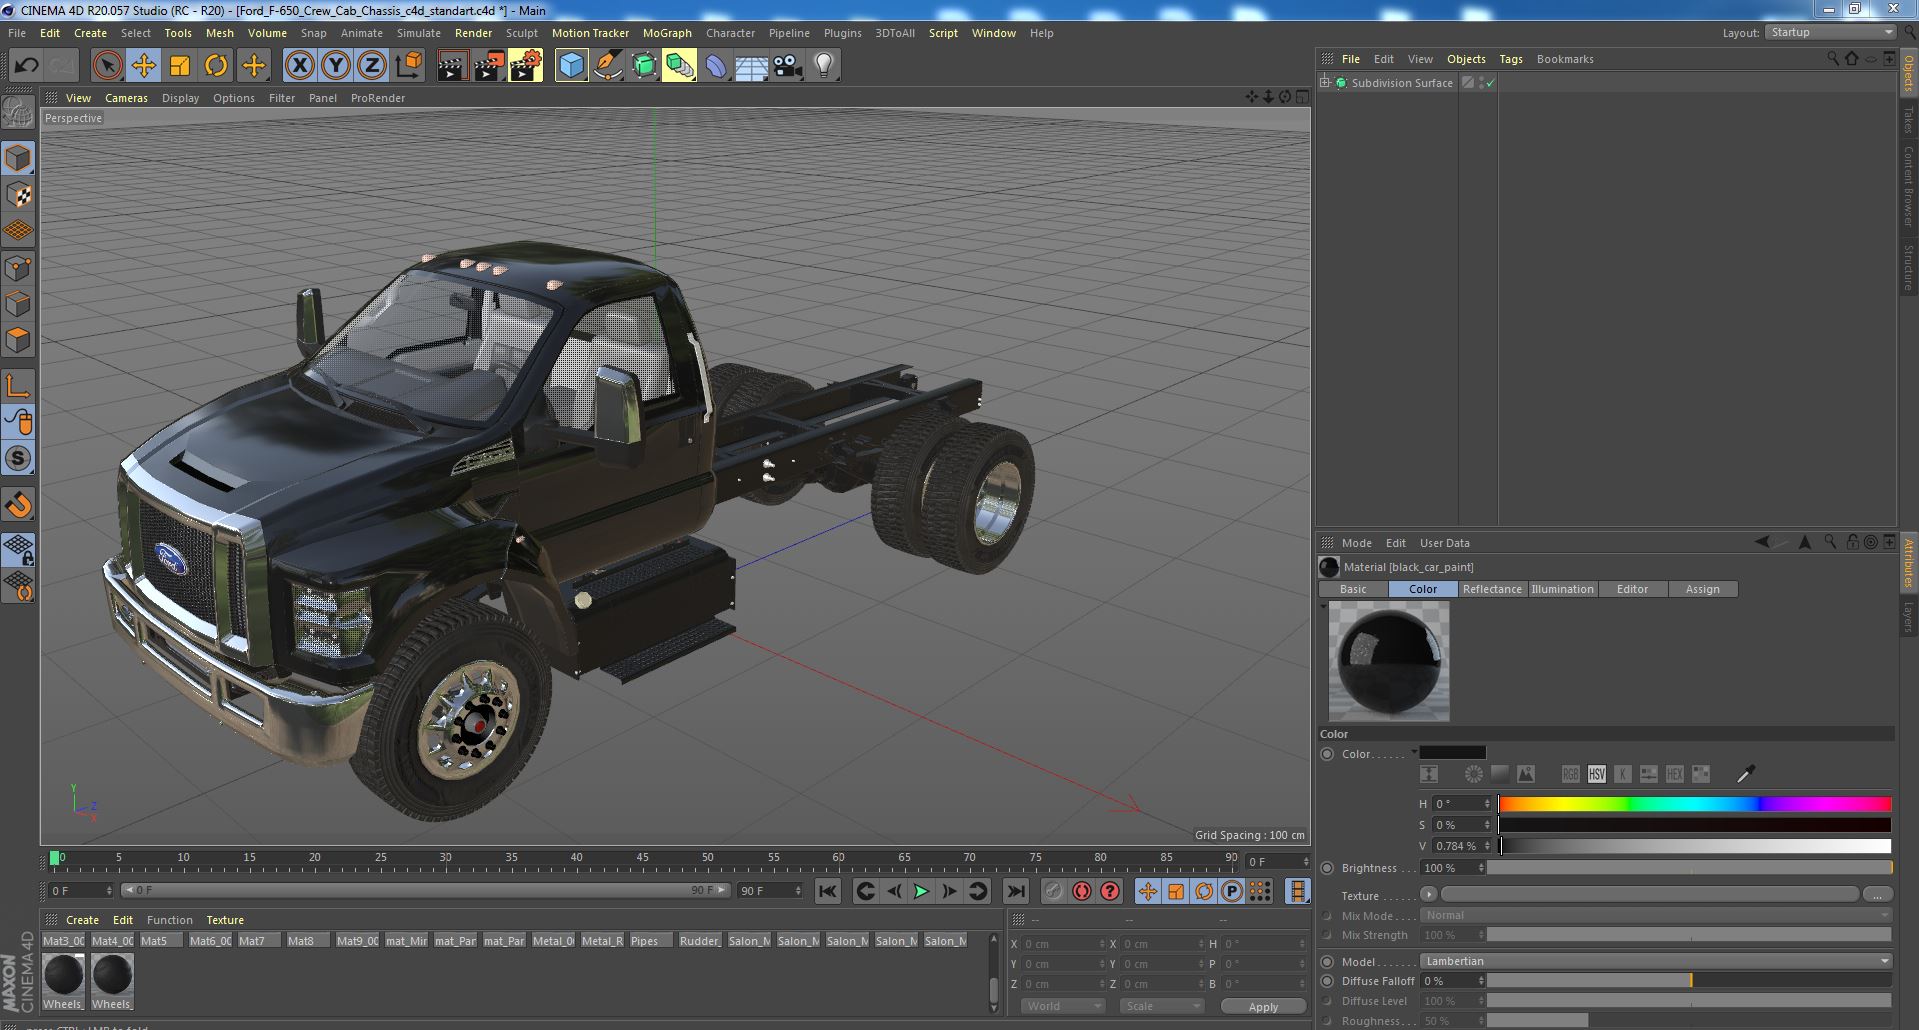Click Render View clapperboard icon
Viewport: 1919px width, 1030px height.
coord(452,66)
